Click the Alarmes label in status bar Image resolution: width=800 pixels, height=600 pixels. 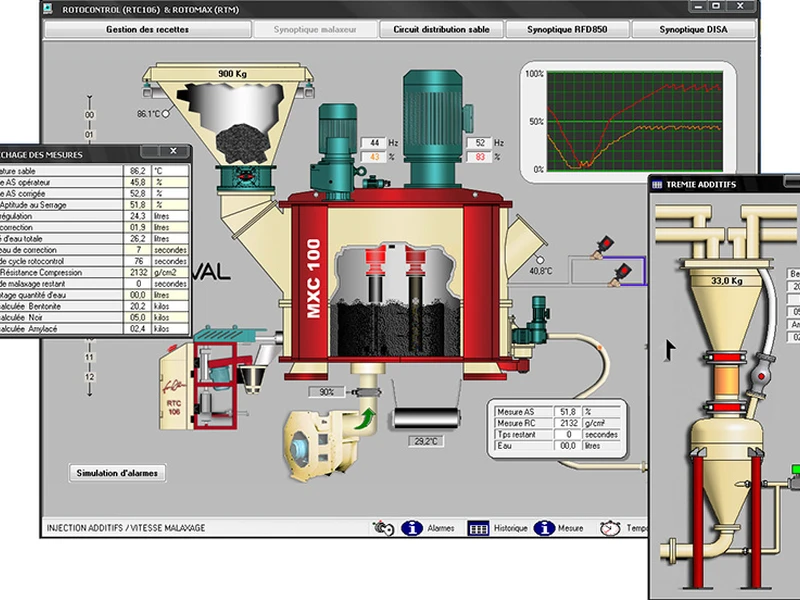tap(441, 528)
